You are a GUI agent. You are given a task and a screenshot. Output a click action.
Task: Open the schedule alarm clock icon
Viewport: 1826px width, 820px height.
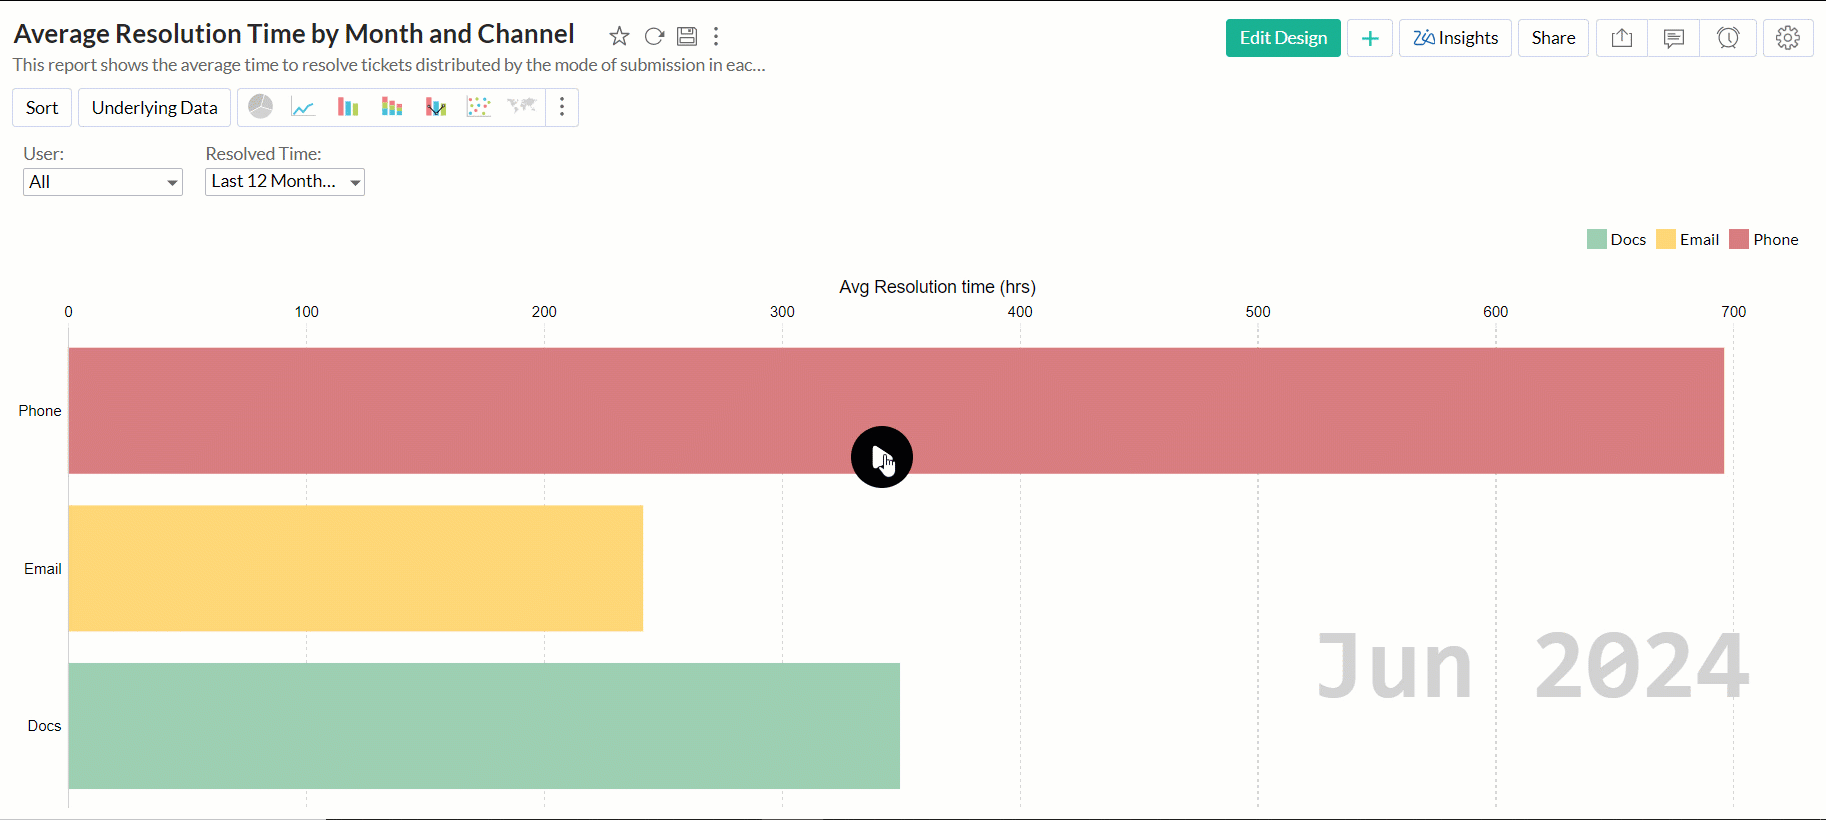point(1728,38)
